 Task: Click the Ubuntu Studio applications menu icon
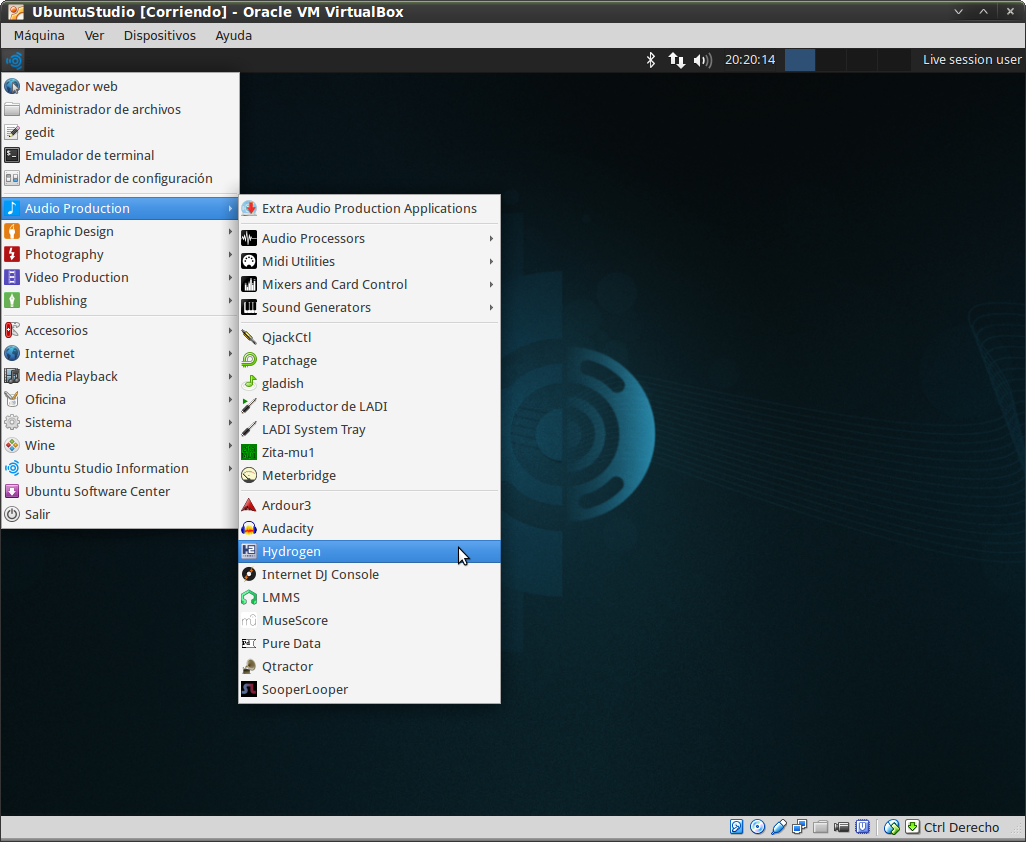tap(14, 60)
